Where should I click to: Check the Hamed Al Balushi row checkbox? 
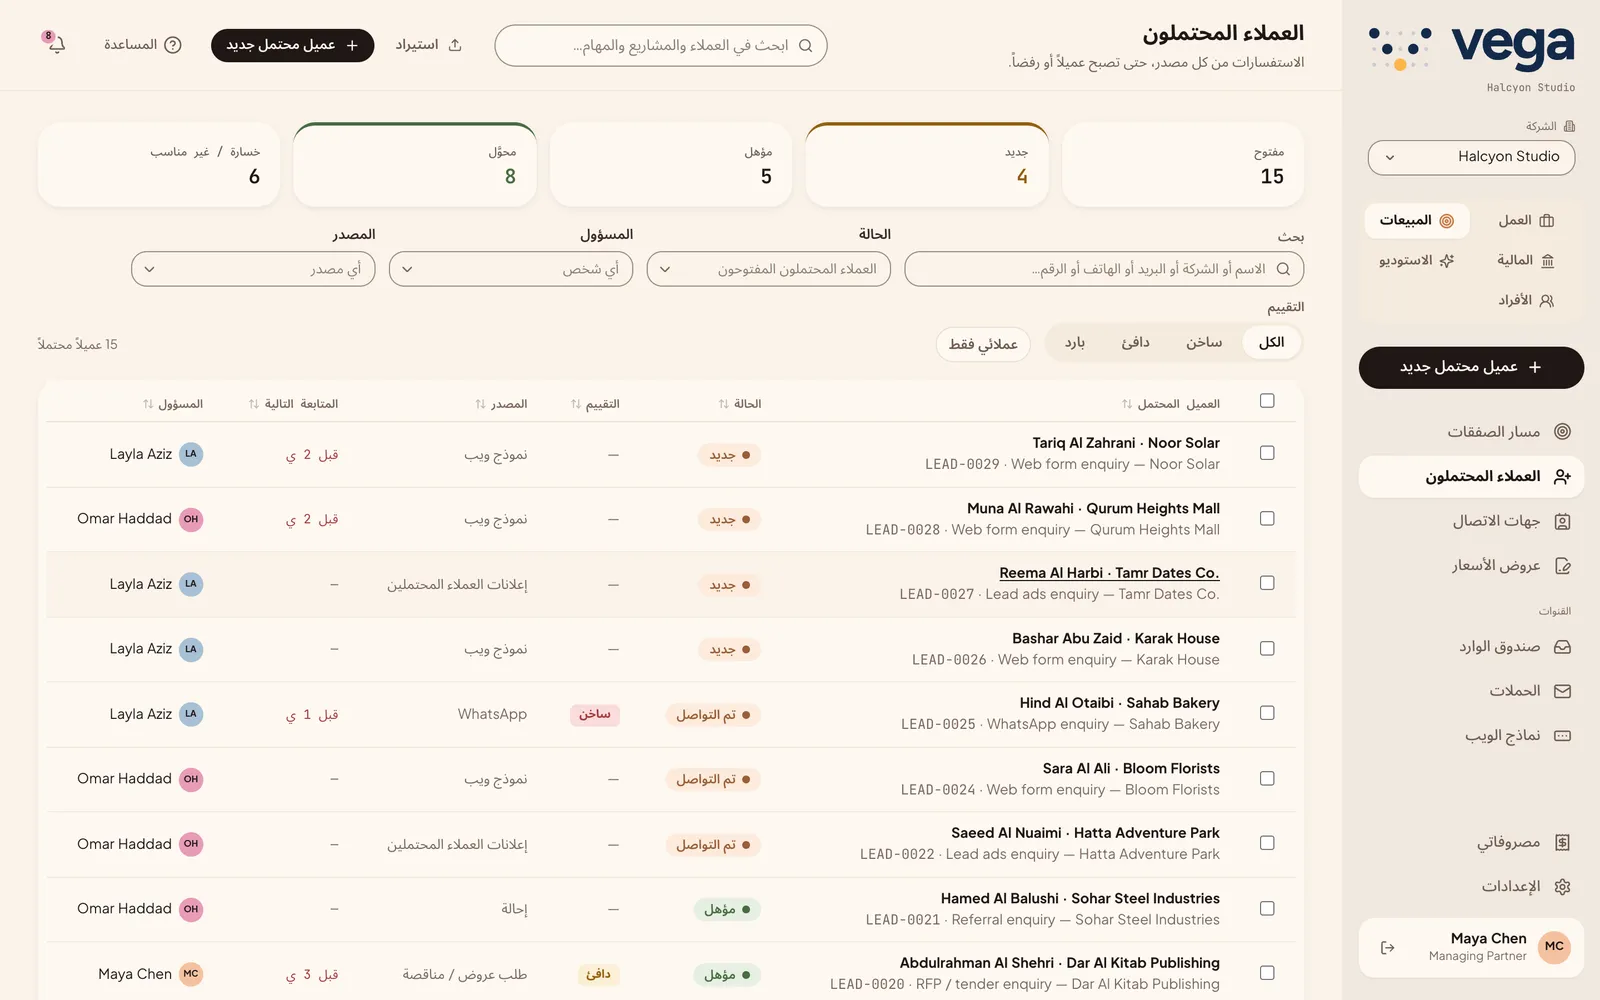[1267, 909]
